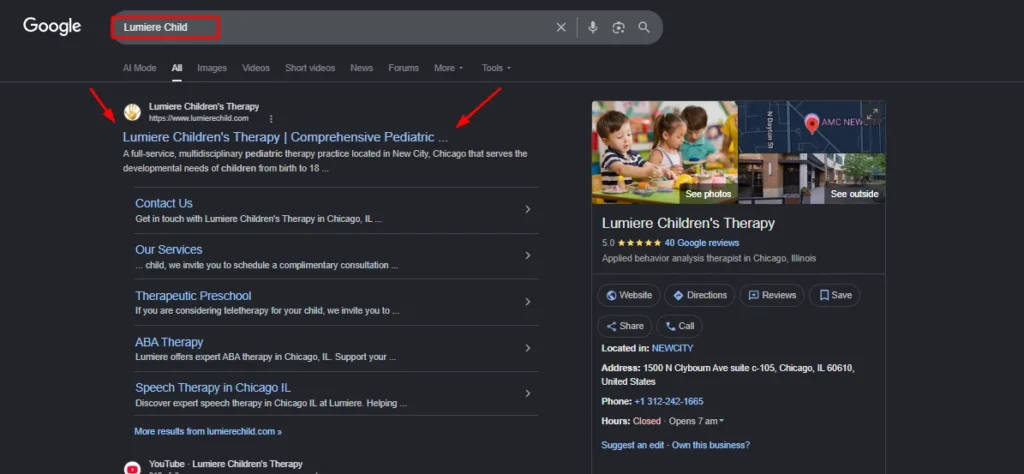Viewport: 1024px width, 474px height.
Task: Click the Lumiere Children's Therapy site favicon
Action: 133,112
